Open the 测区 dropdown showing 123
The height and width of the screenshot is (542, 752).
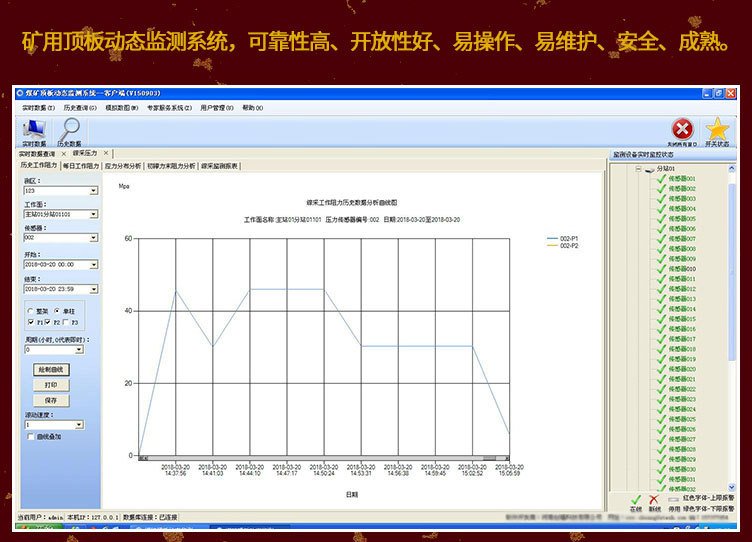[94, 191]
